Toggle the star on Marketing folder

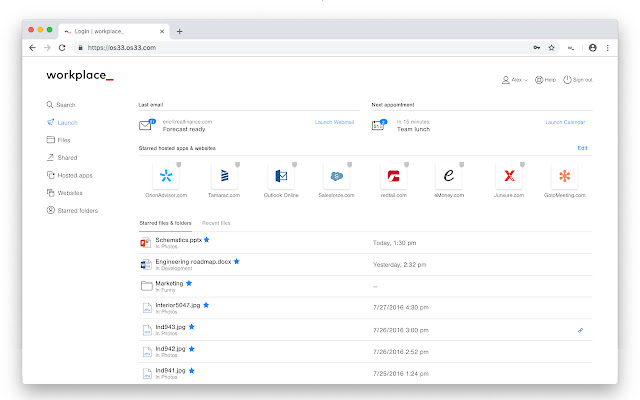coord(189,283)
